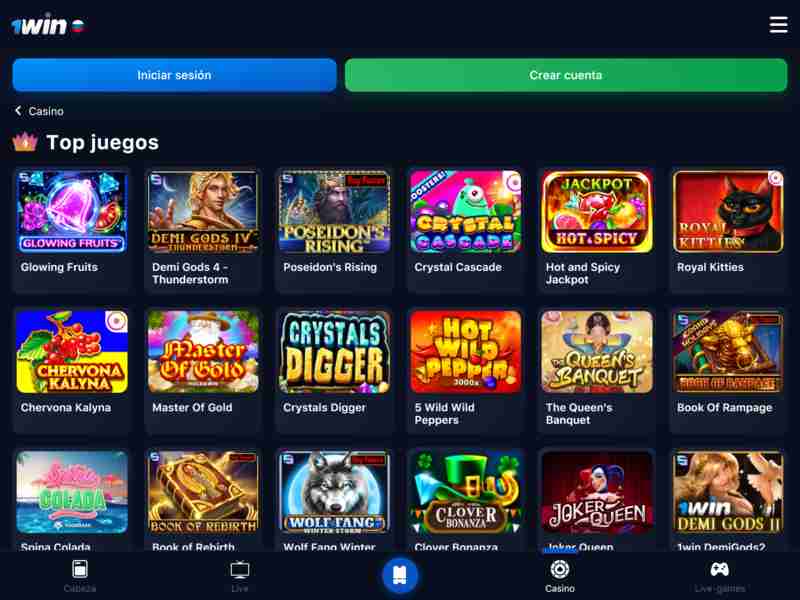Open the Glowing Fruits game thumbnail
Screen dimensions: 800x600
pos(72,212)
